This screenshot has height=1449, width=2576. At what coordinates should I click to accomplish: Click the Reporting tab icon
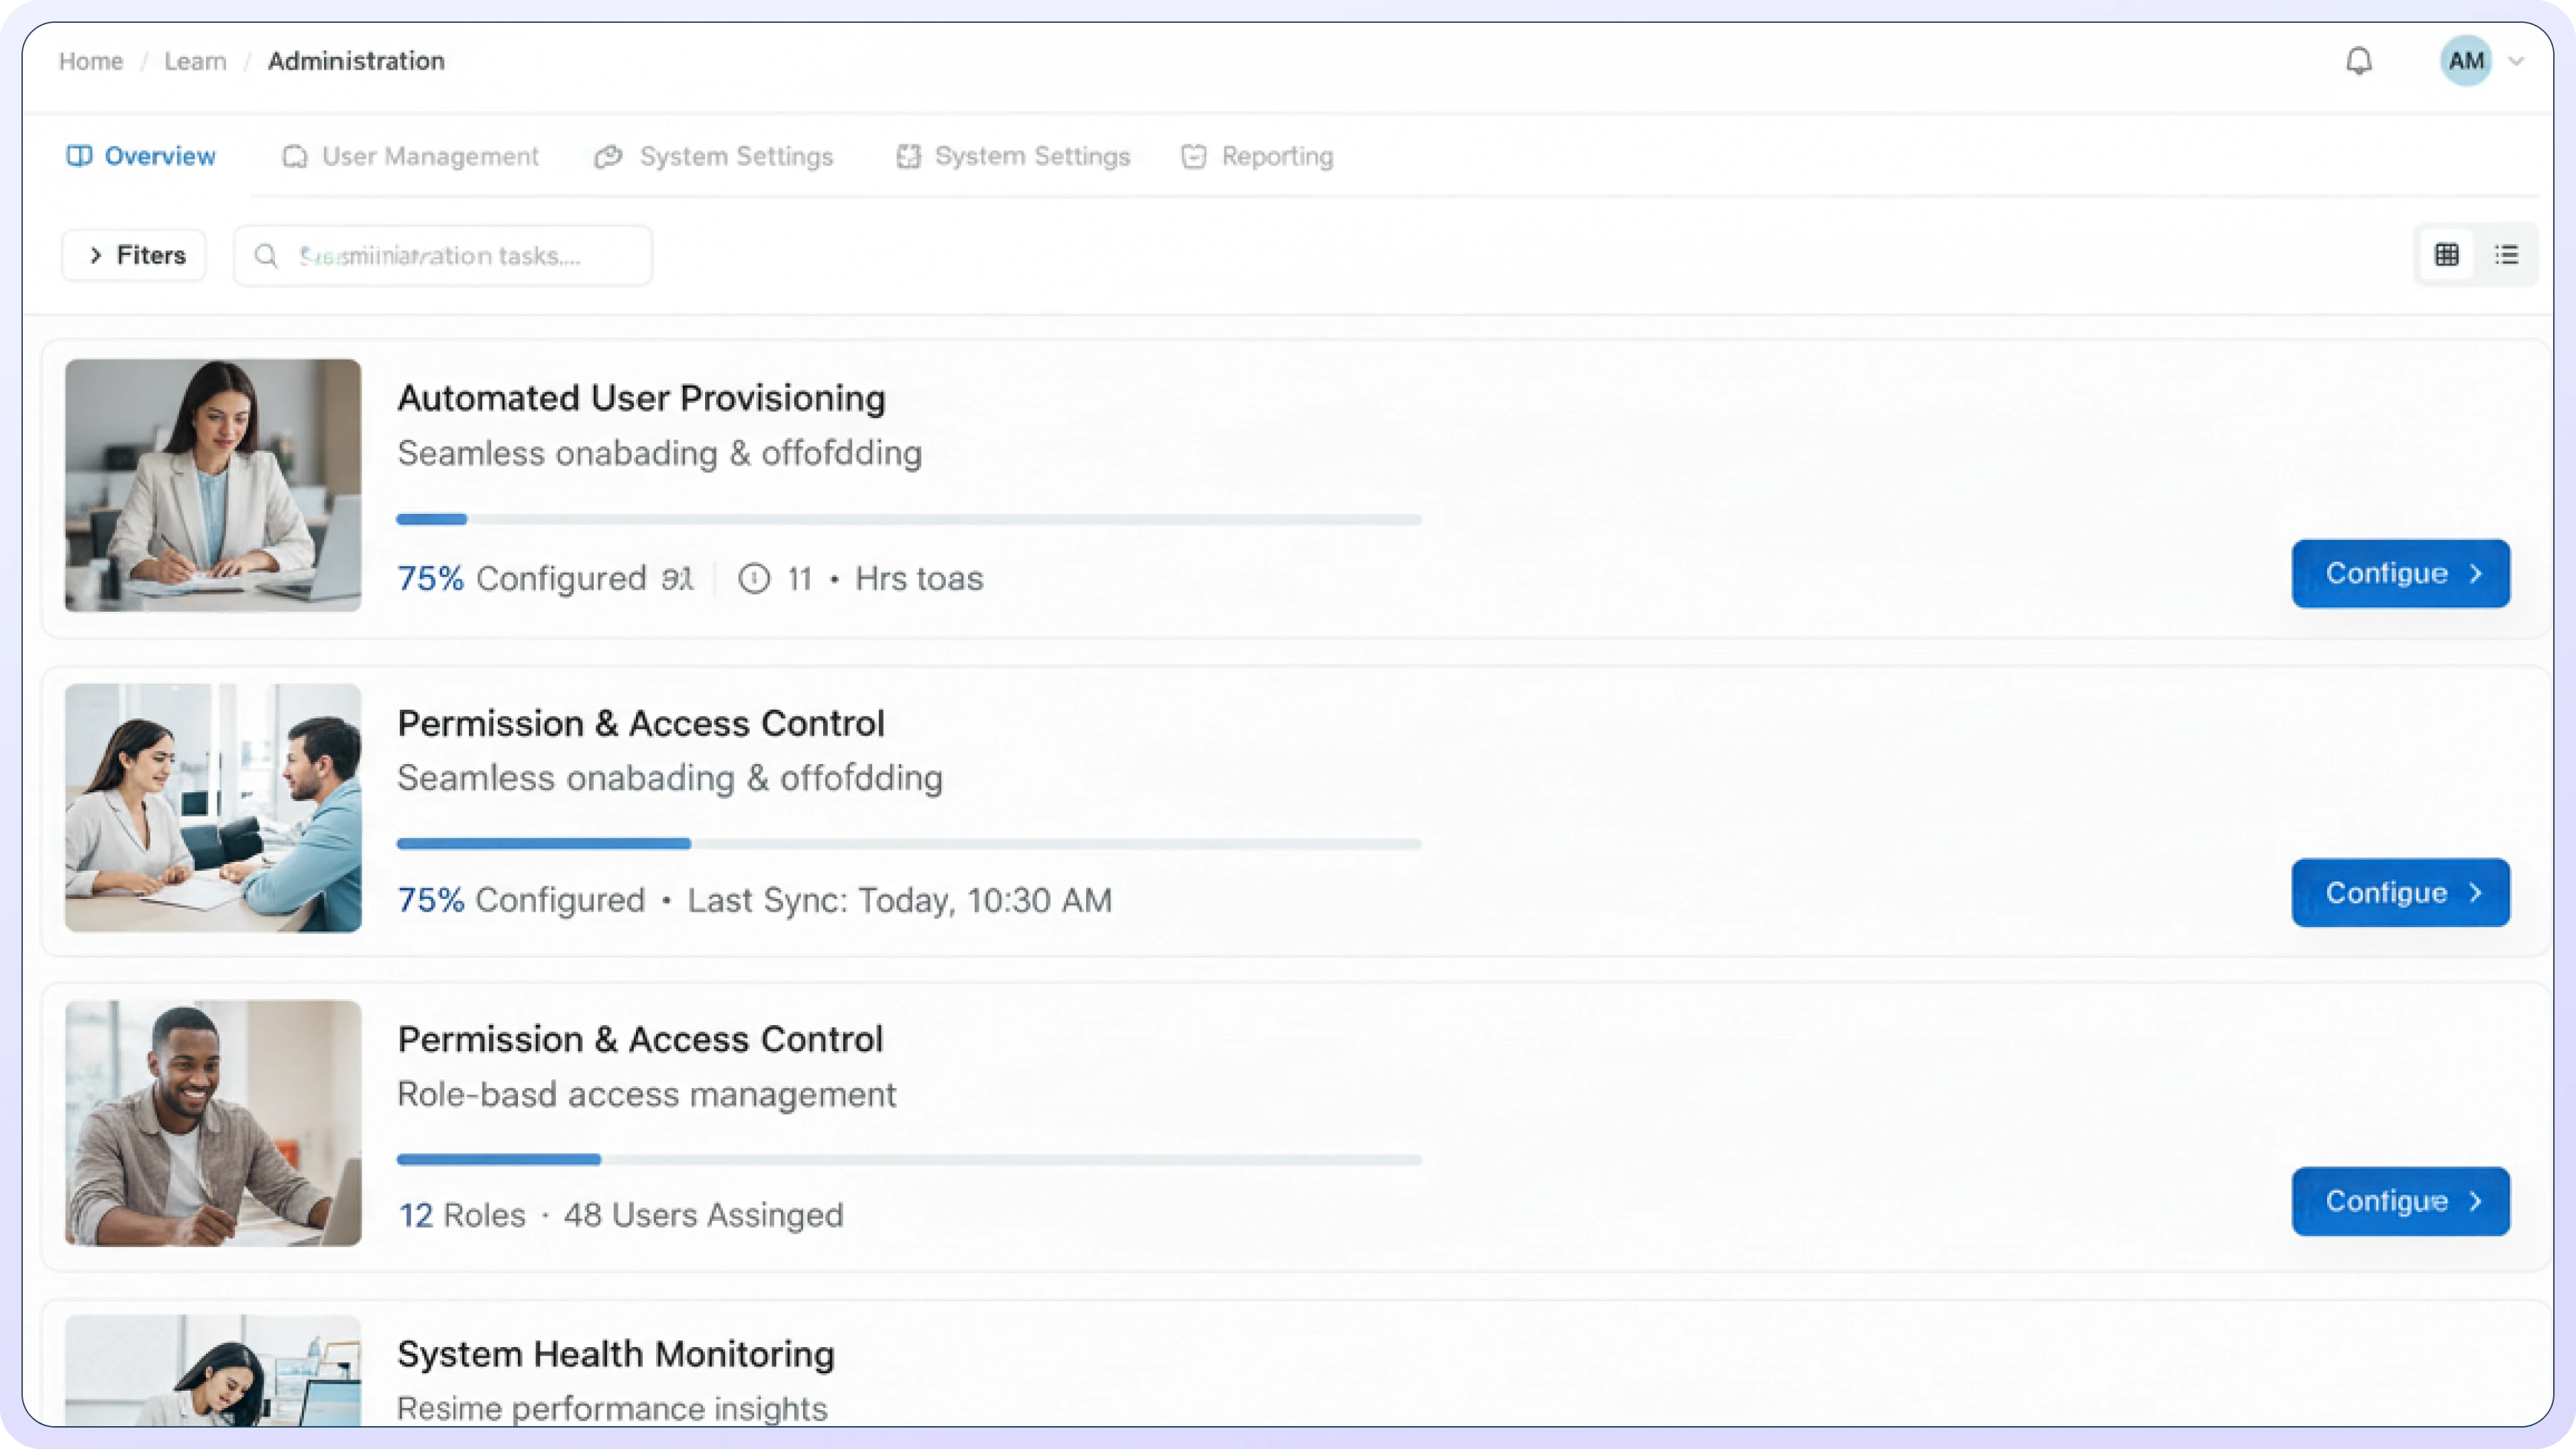pos(1193,157)
